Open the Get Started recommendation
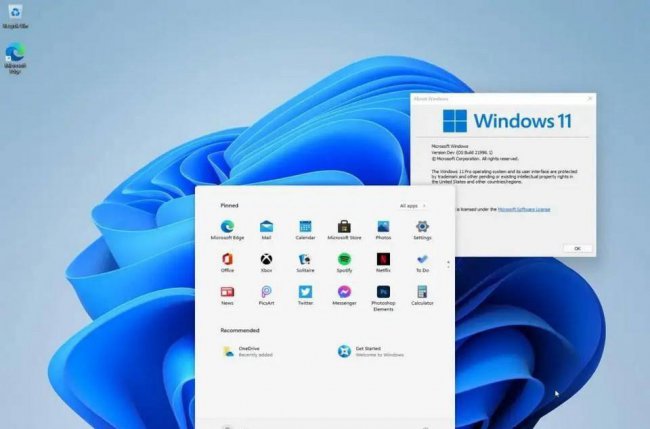This screenshot has height=429, width=650. [x=371, y=351]
